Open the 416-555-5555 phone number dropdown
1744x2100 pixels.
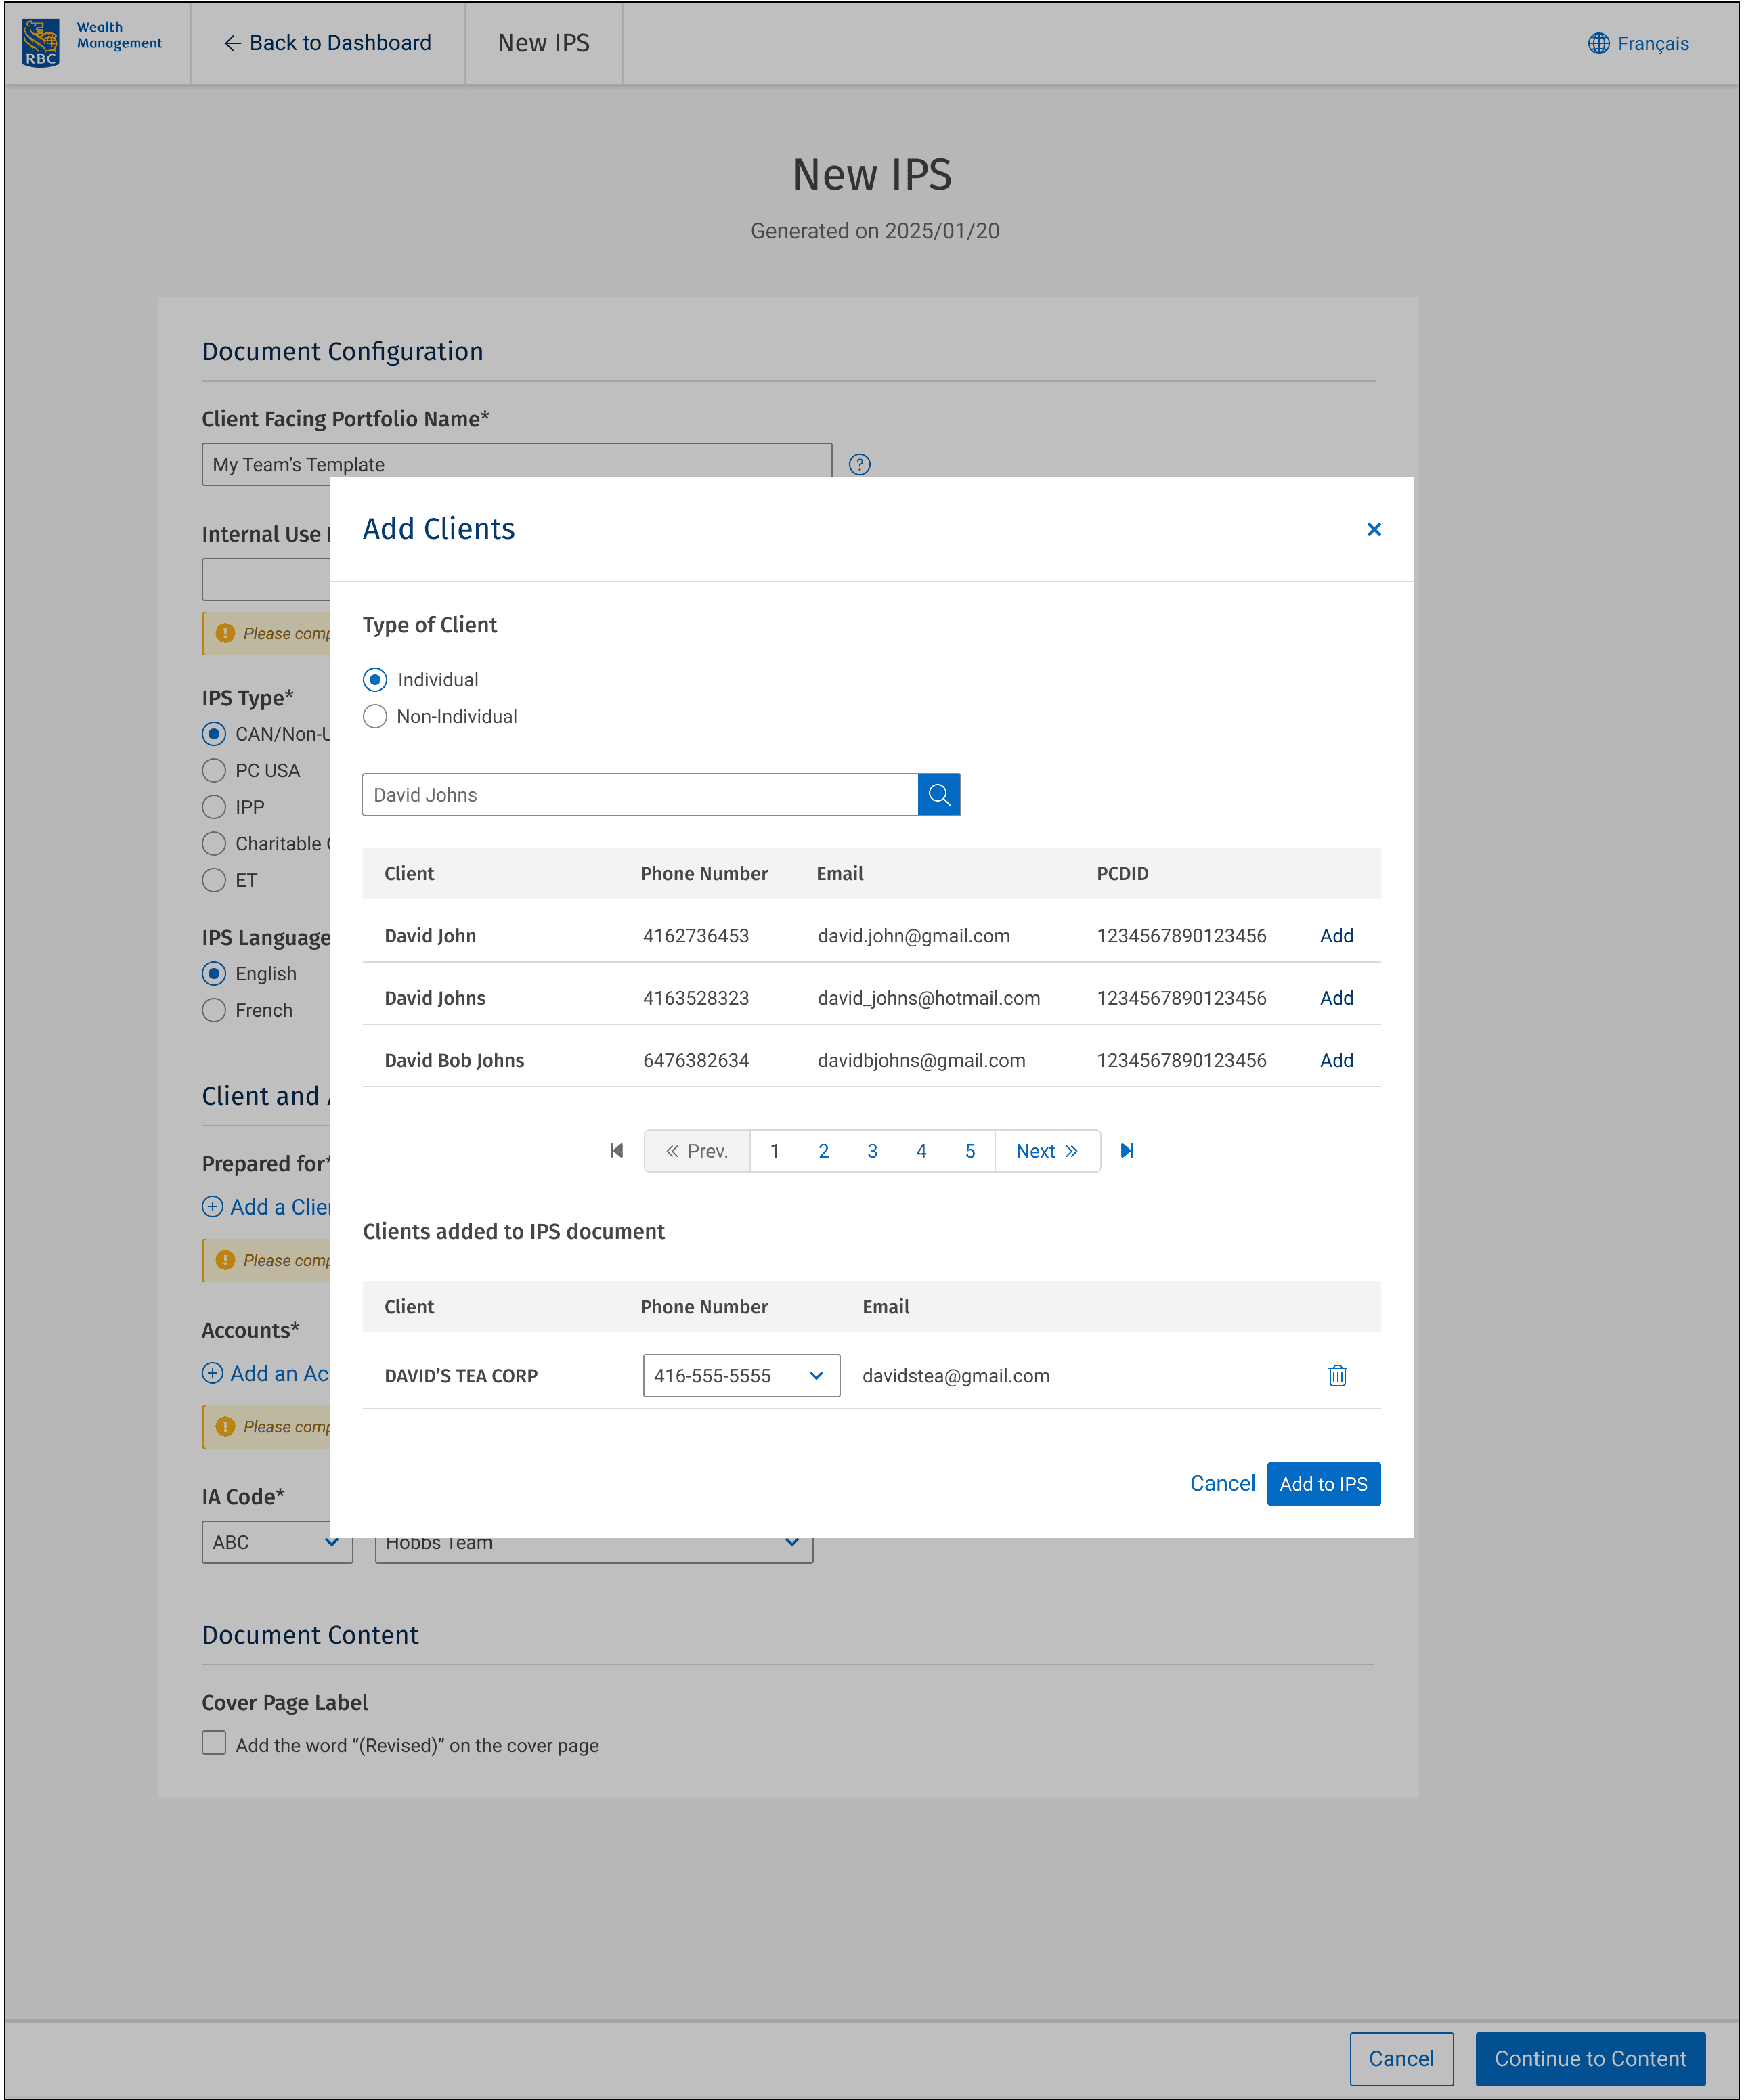[740, 1376]
